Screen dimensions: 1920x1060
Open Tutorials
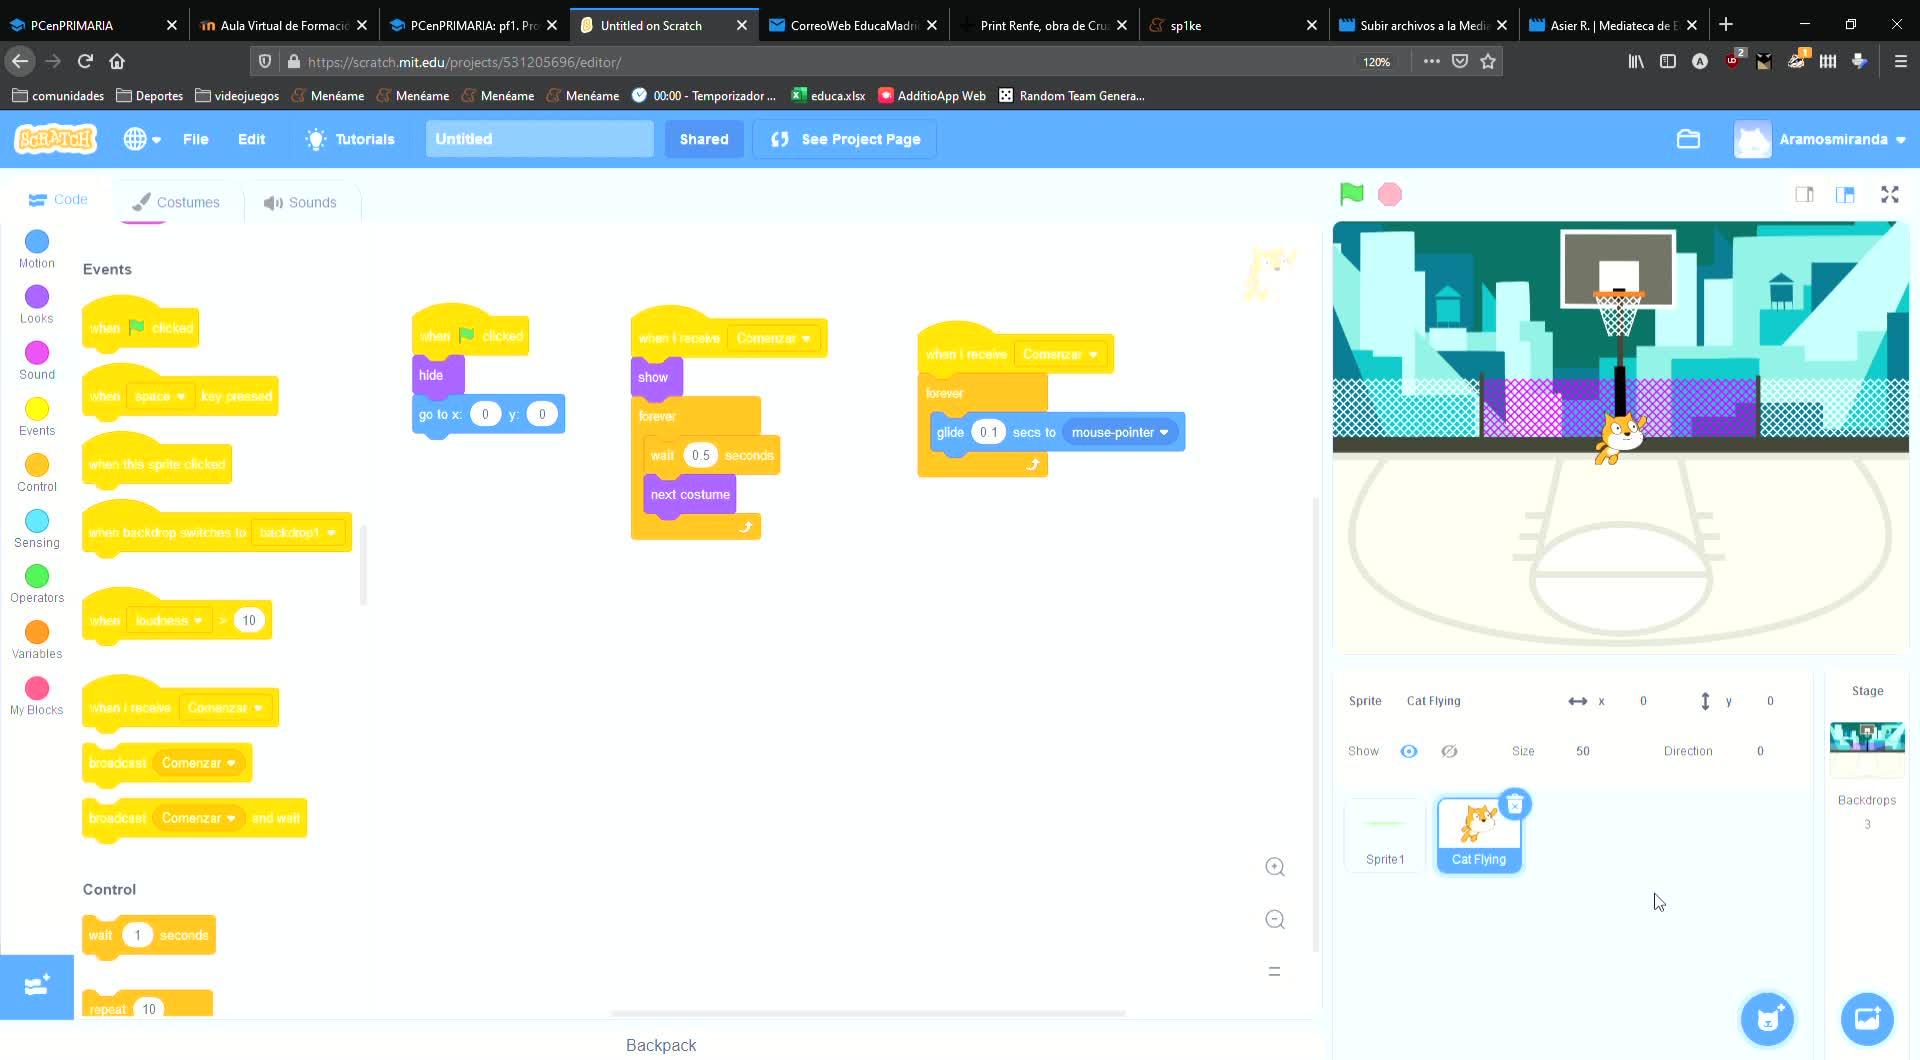(350, 139)
